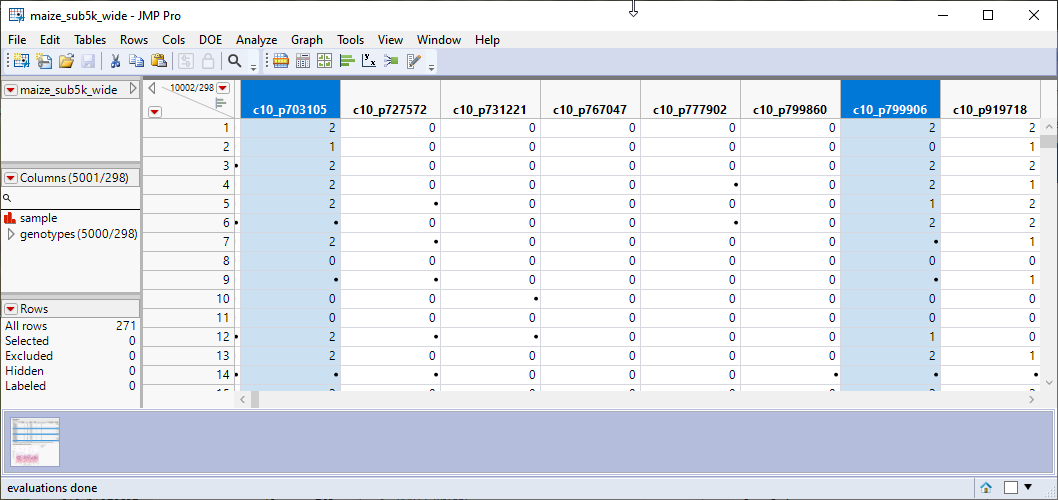Select the sample column in Columns panel

coord(38,218)
